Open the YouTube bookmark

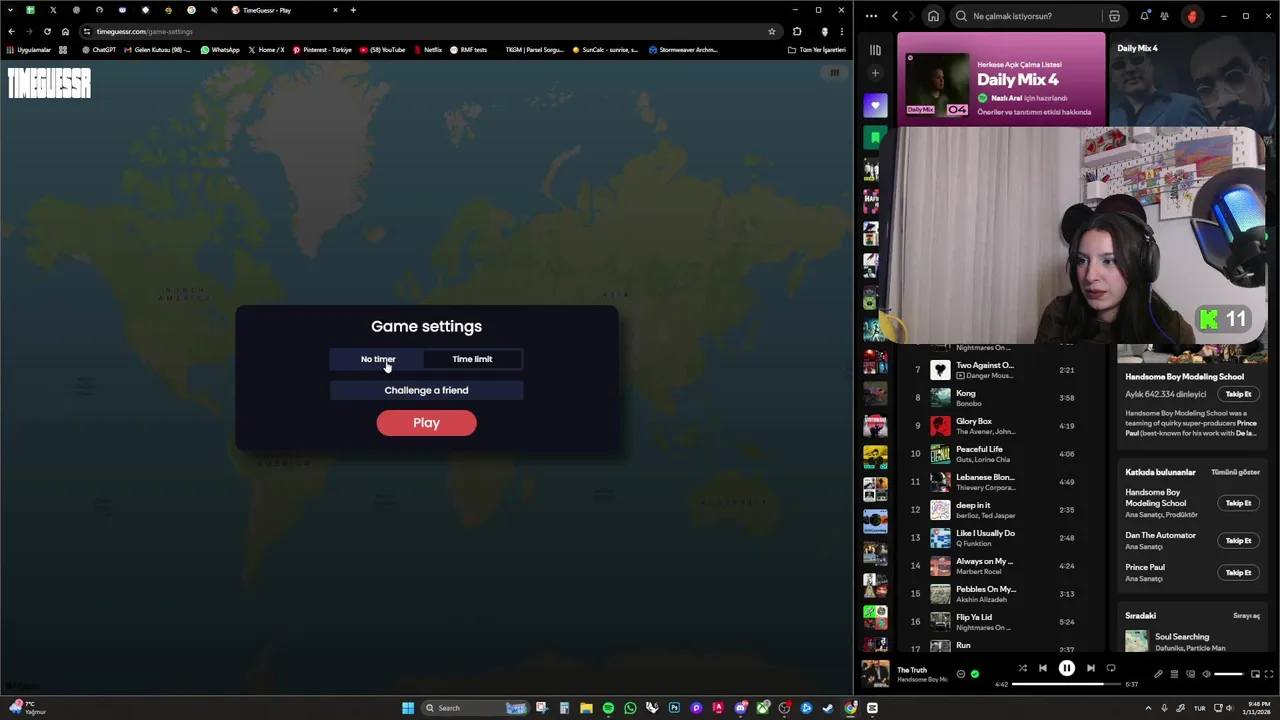[383, 49]
